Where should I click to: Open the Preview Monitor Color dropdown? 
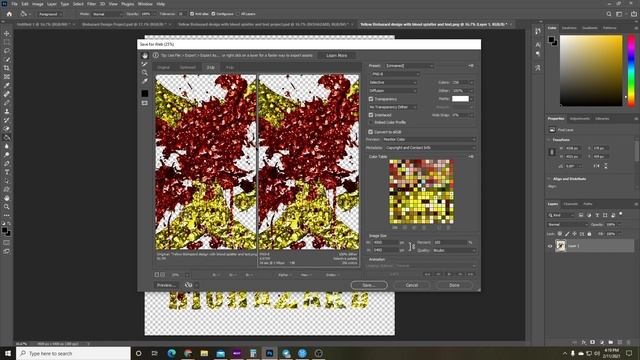(x=429, y=140)
